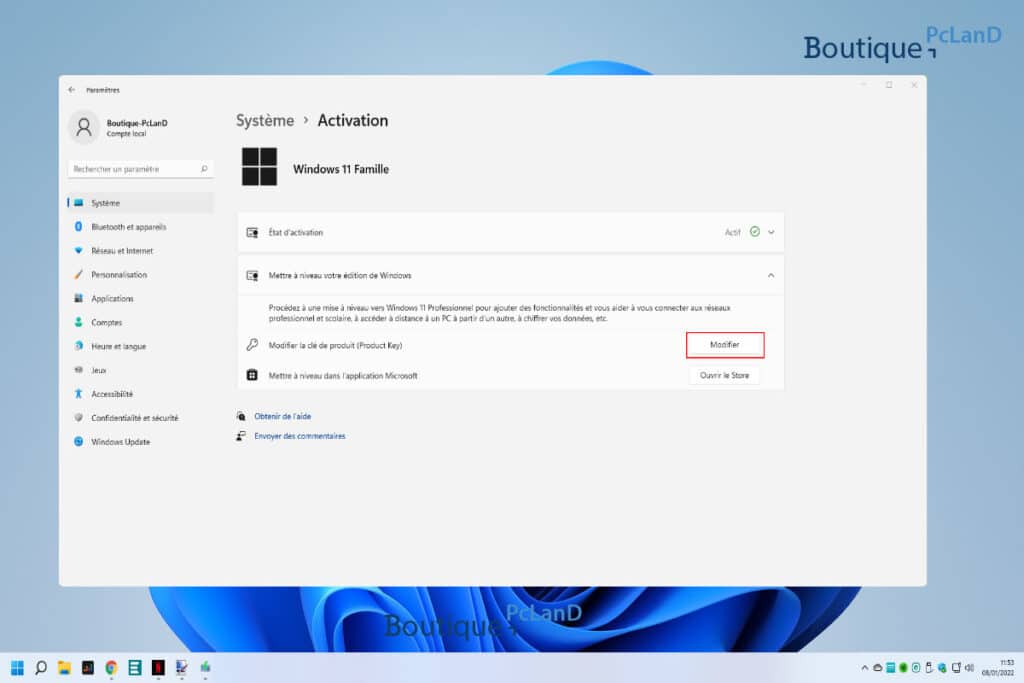
Task: Click the Modifier button for product key
Action: tap(725, 345)
